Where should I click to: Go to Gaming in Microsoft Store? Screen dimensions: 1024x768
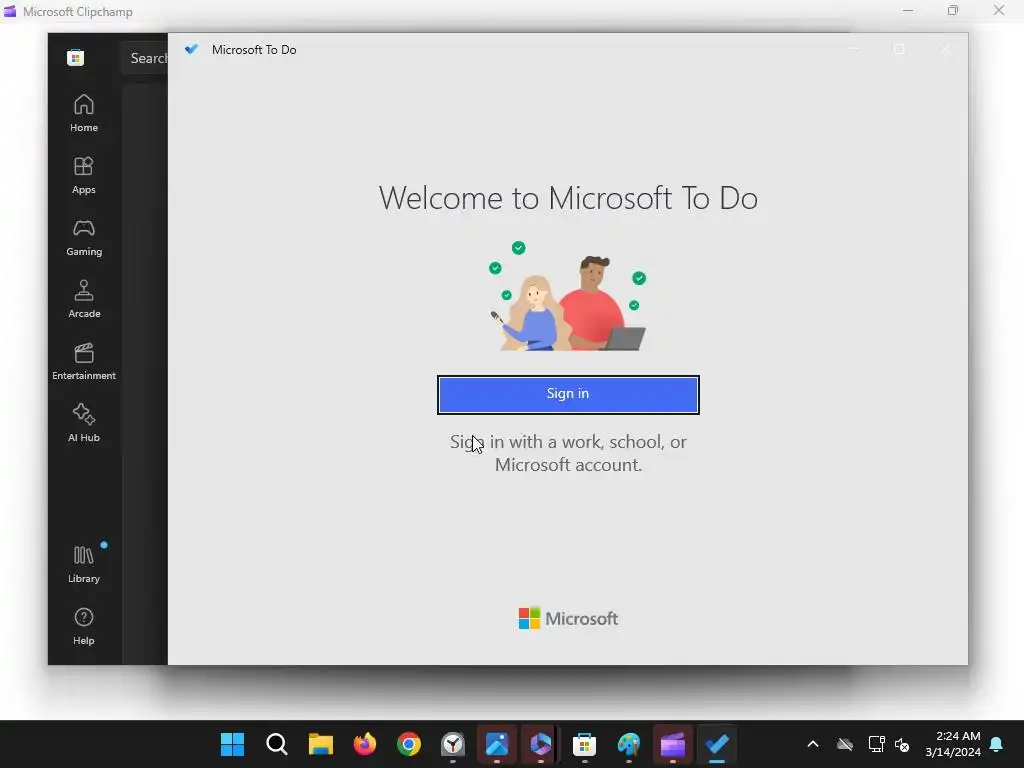click(84, 237)
